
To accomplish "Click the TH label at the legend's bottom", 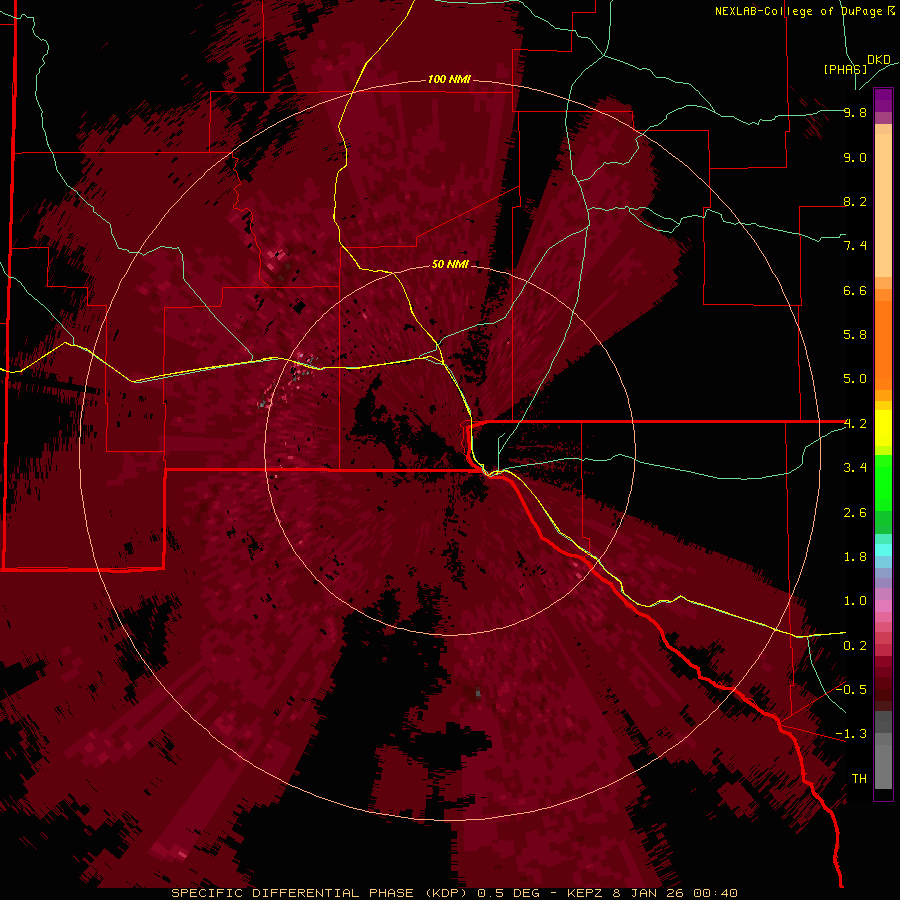I will point(859,779).
